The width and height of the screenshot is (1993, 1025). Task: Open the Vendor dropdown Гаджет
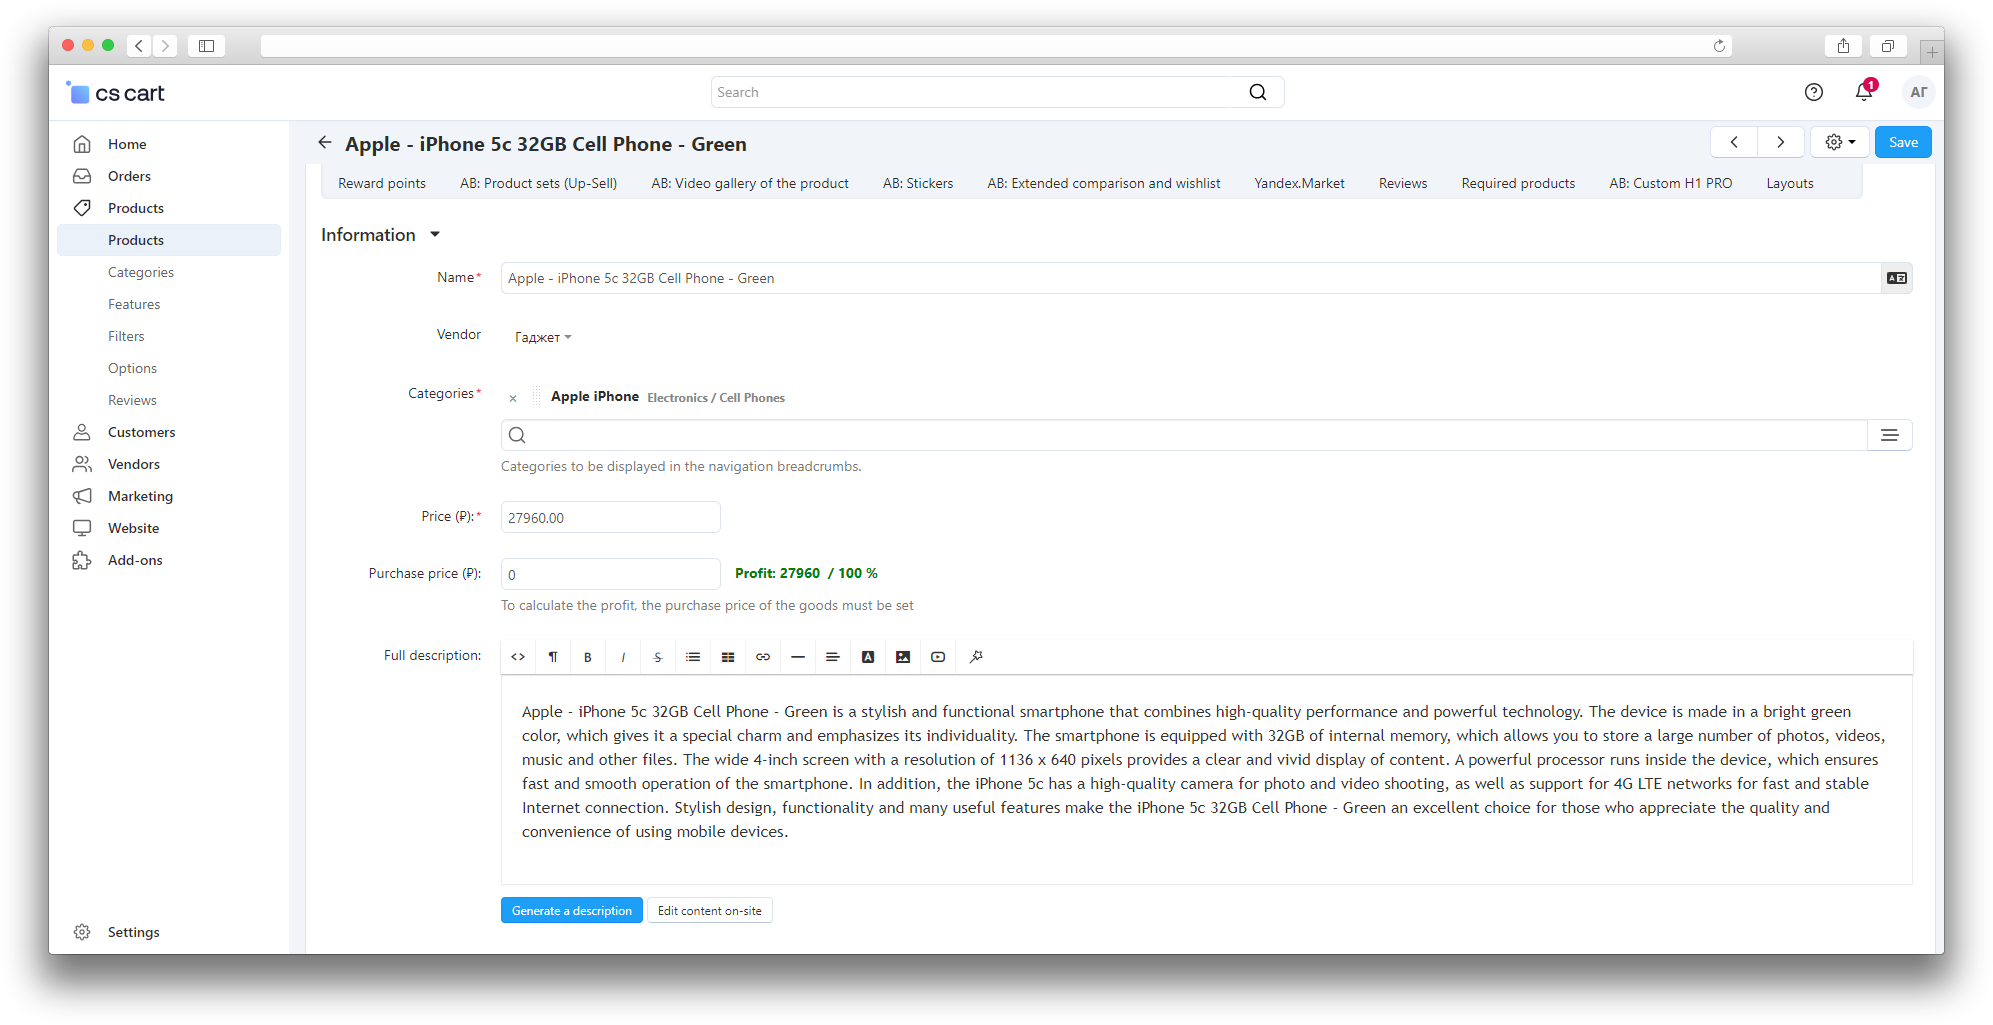[x=543, y=337]
